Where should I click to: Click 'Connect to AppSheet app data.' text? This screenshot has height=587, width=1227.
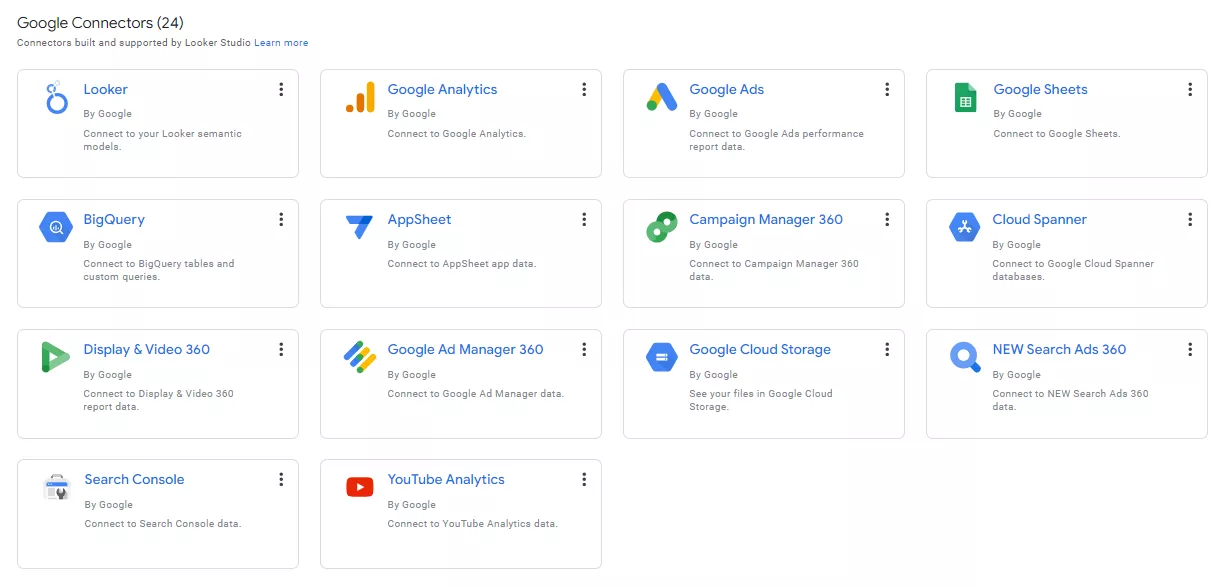[461, 264]
